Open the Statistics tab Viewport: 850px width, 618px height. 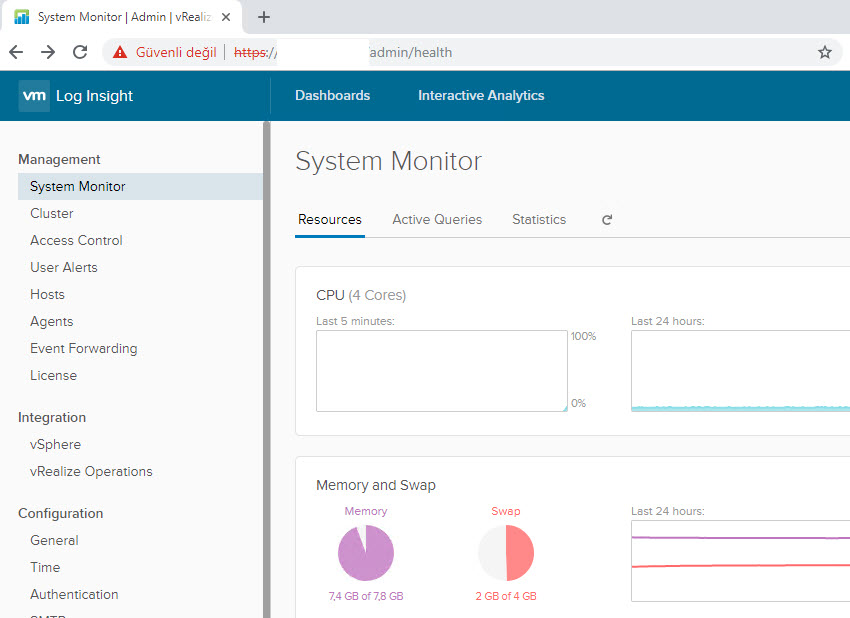pyautogui.click(x=539, y=220)
